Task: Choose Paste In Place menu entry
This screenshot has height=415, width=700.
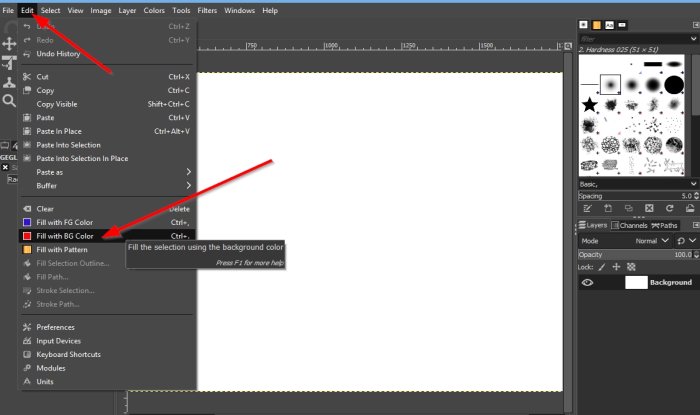Action: pos(107,131)
